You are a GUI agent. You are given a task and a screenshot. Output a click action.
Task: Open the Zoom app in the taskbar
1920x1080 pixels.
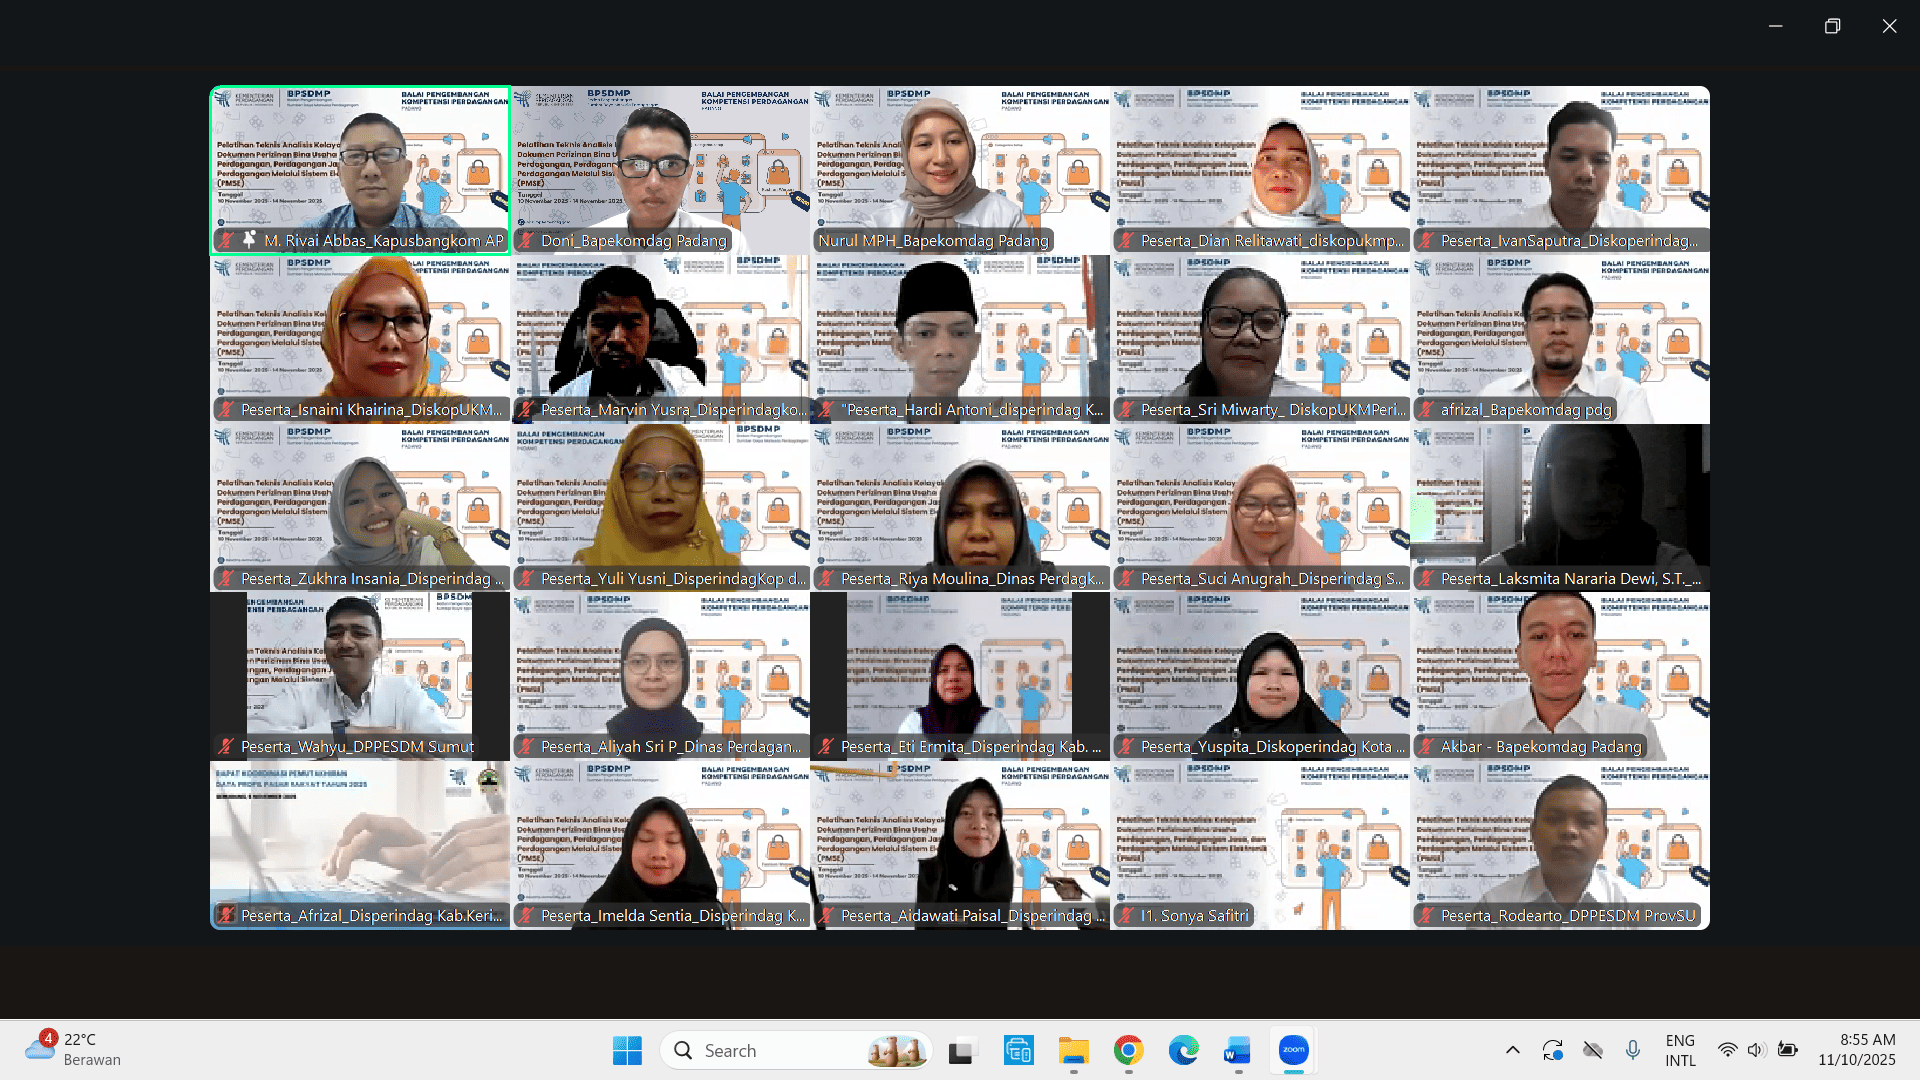1293,1050
